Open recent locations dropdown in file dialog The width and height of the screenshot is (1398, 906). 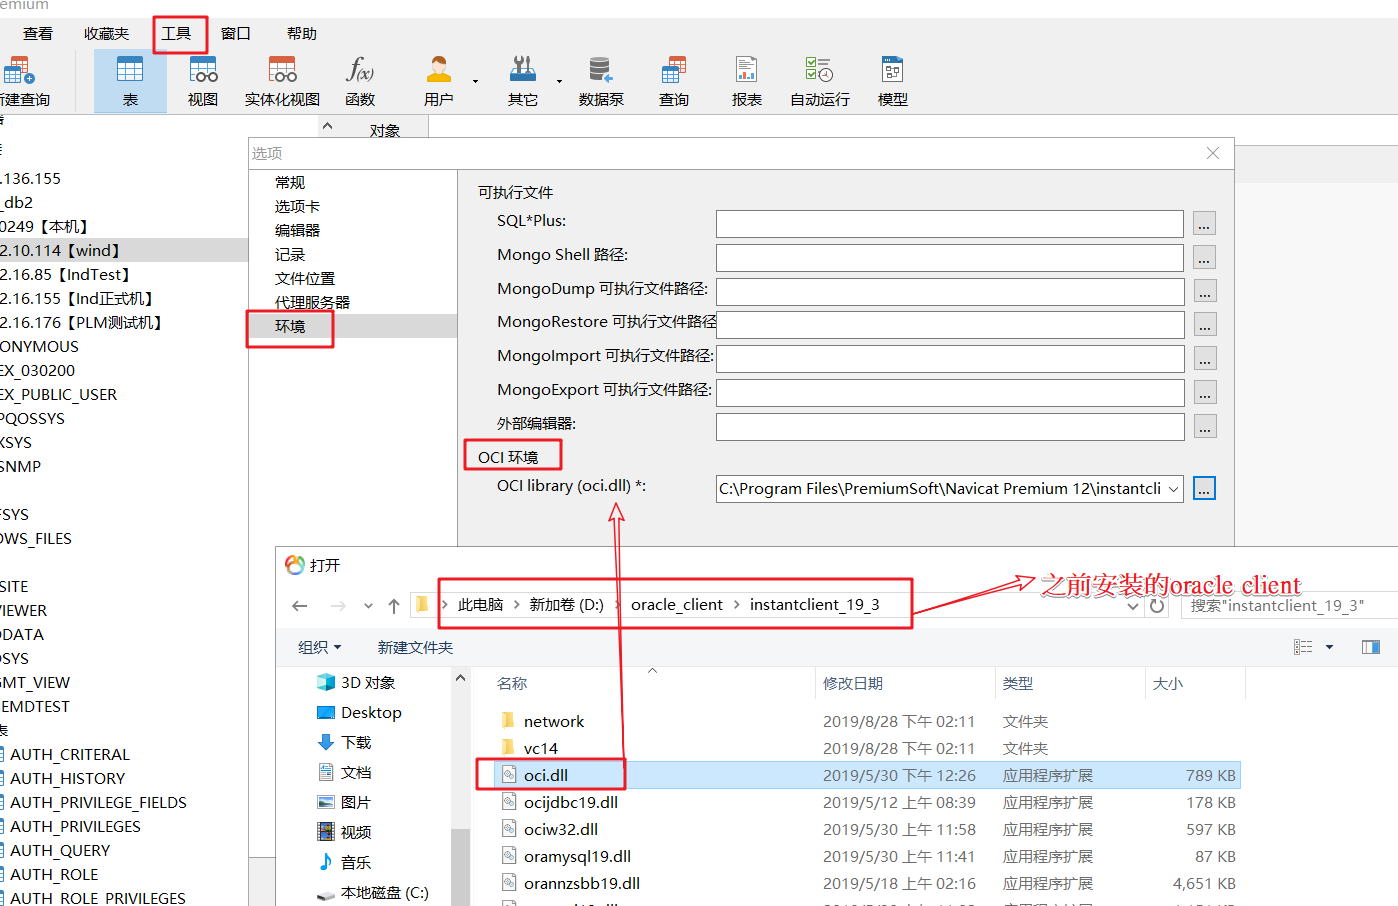click(368, 606)
